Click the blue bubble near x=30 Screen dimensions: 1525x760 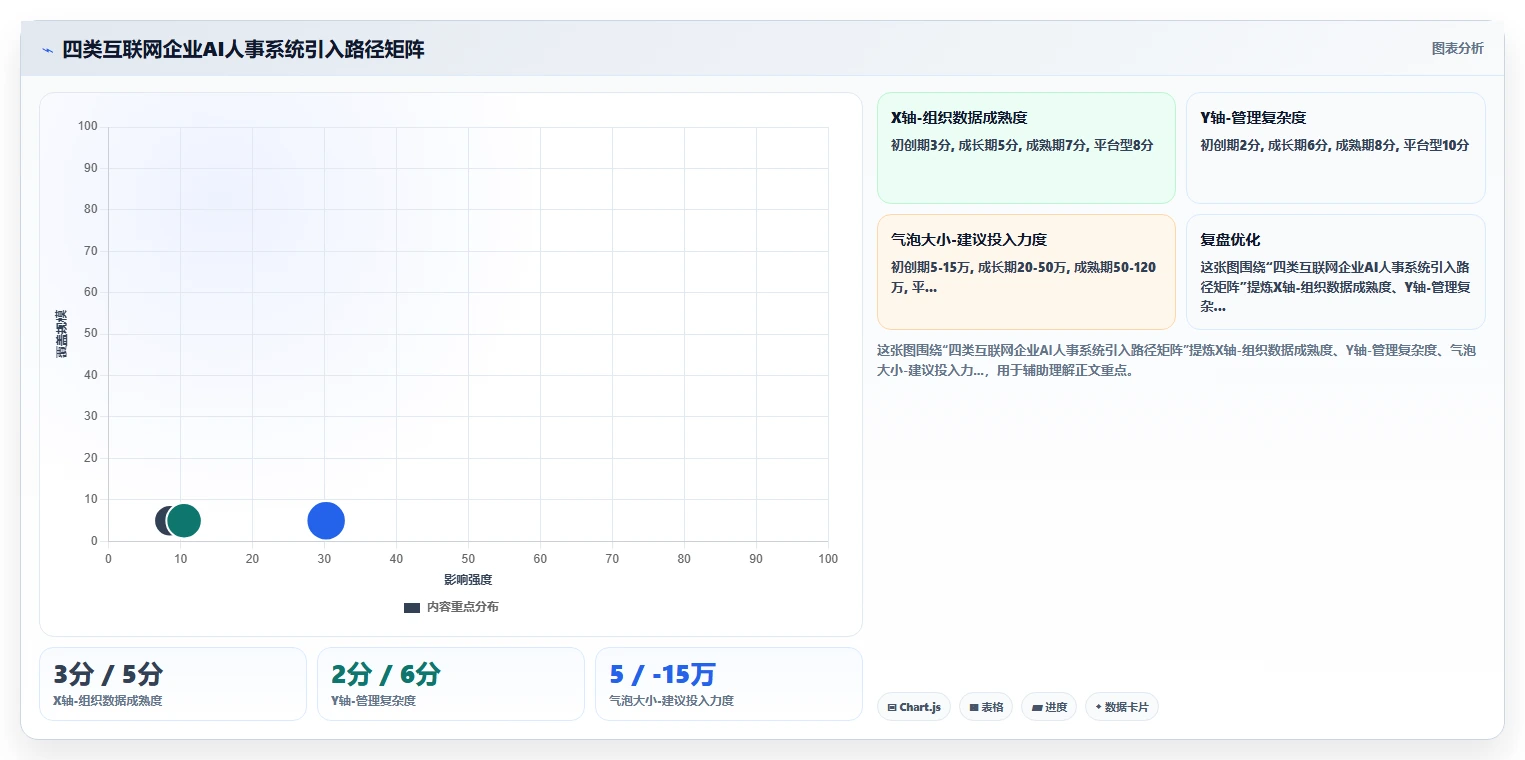[x=326, y=521]
